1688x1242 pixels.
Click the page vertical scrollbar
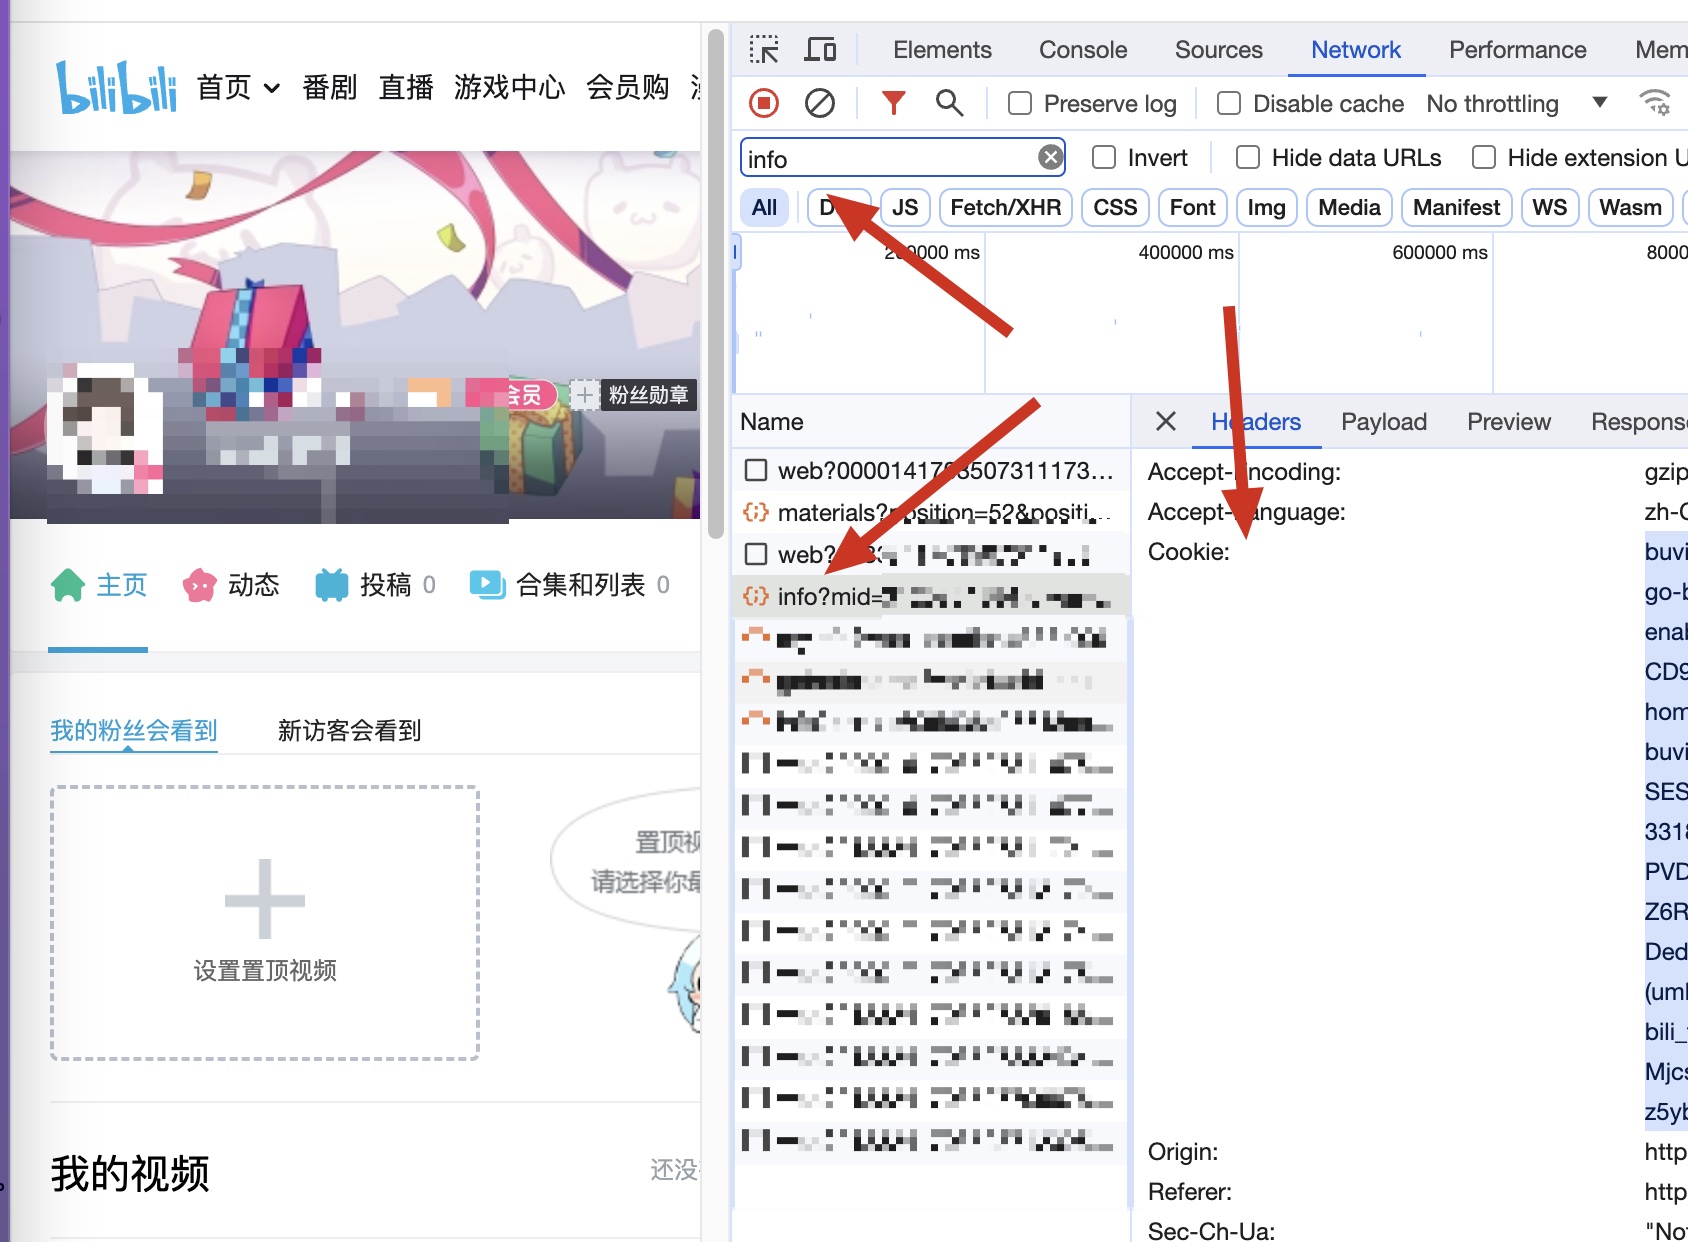point(715,284)
